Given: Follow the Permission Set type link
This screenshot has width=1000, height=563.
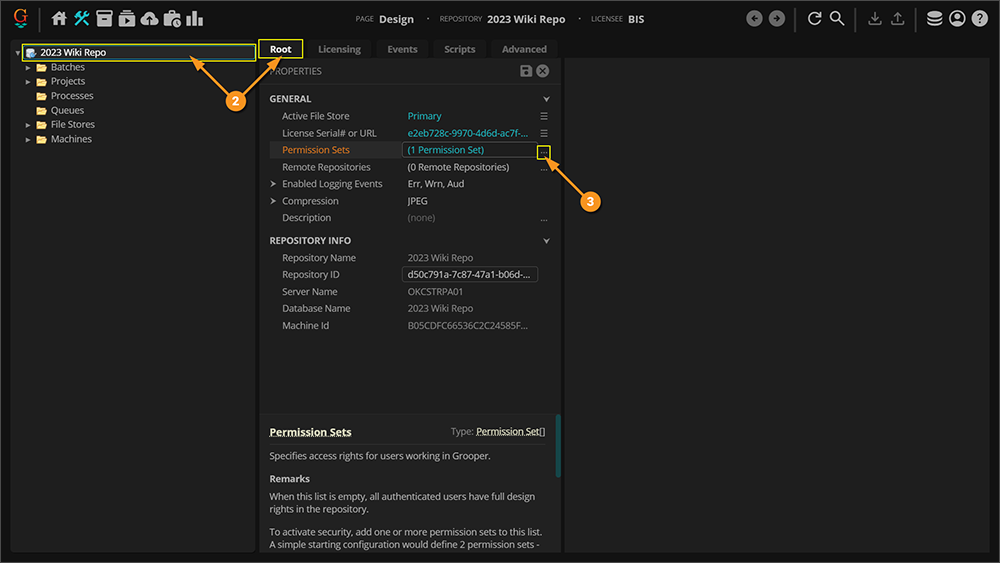Looking at the screenshot, I should [x=510, y=432].
